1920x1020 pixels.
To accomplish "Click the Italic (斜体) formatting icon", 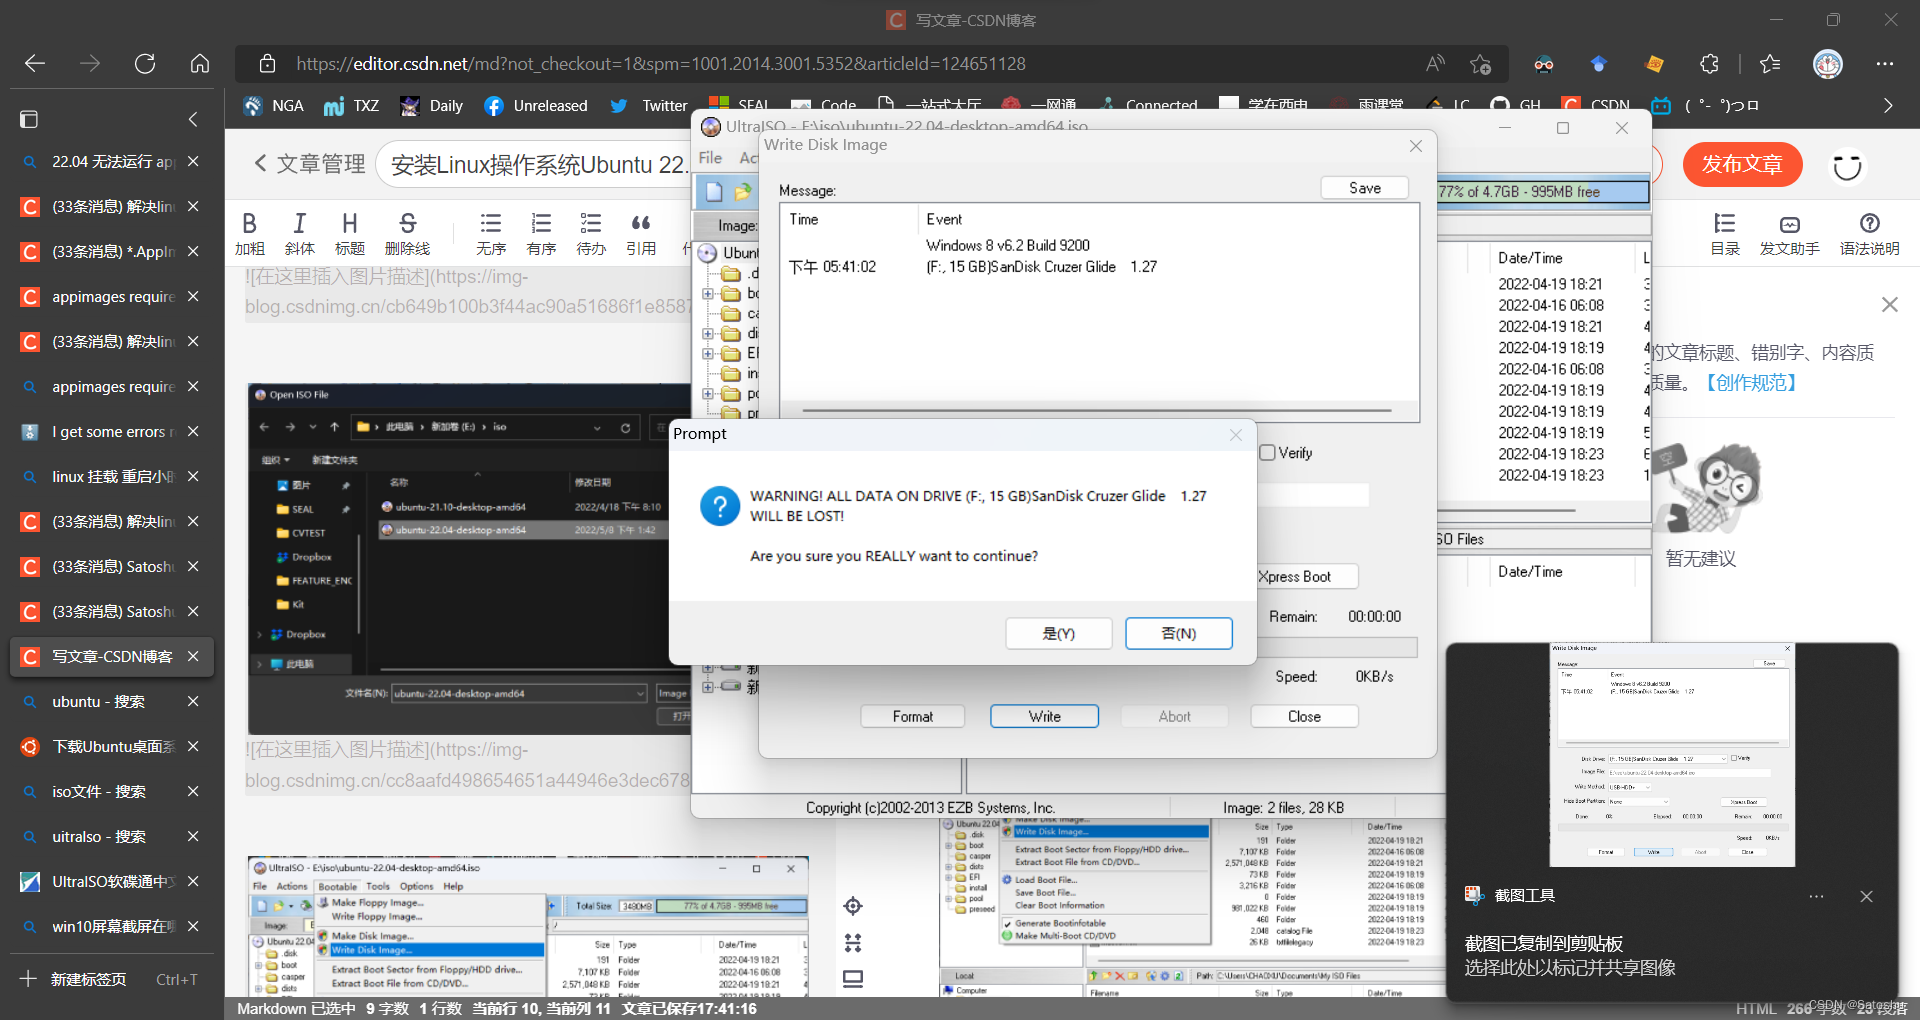I will point(299,233).
